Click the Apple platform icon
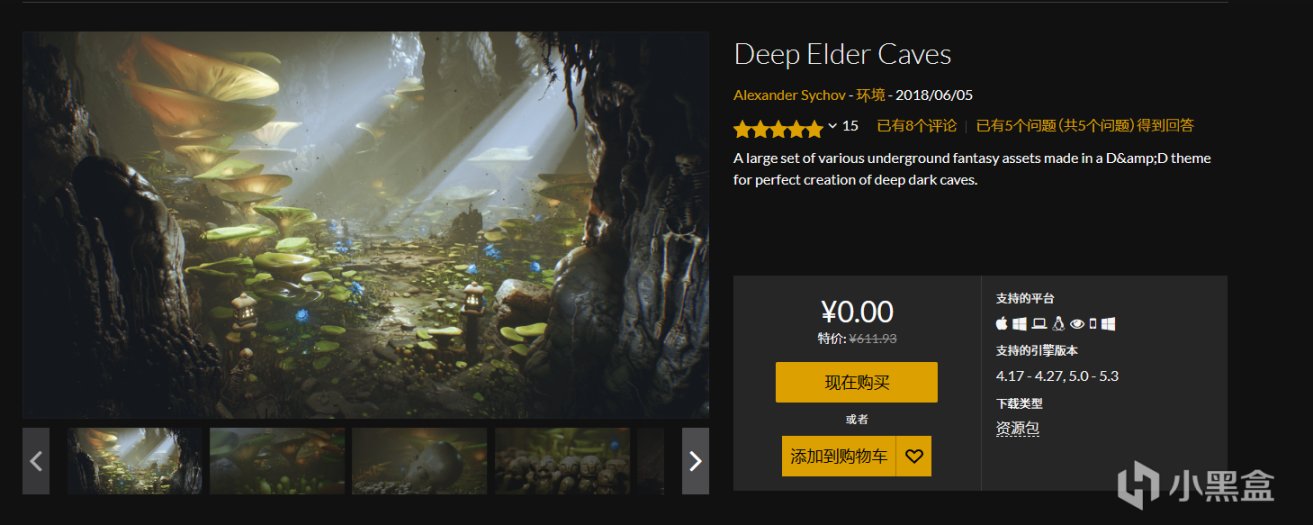 (x=1003, y=324)
